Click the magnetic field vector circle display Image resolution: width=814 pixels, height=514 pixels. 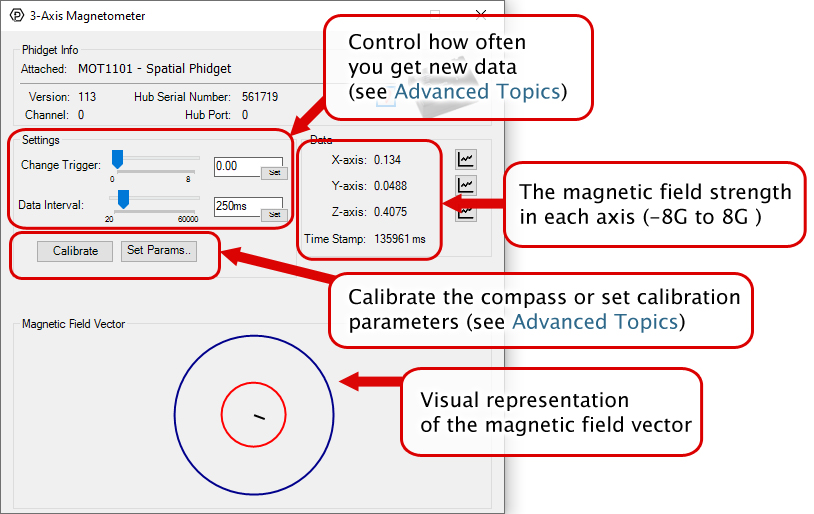254,415
